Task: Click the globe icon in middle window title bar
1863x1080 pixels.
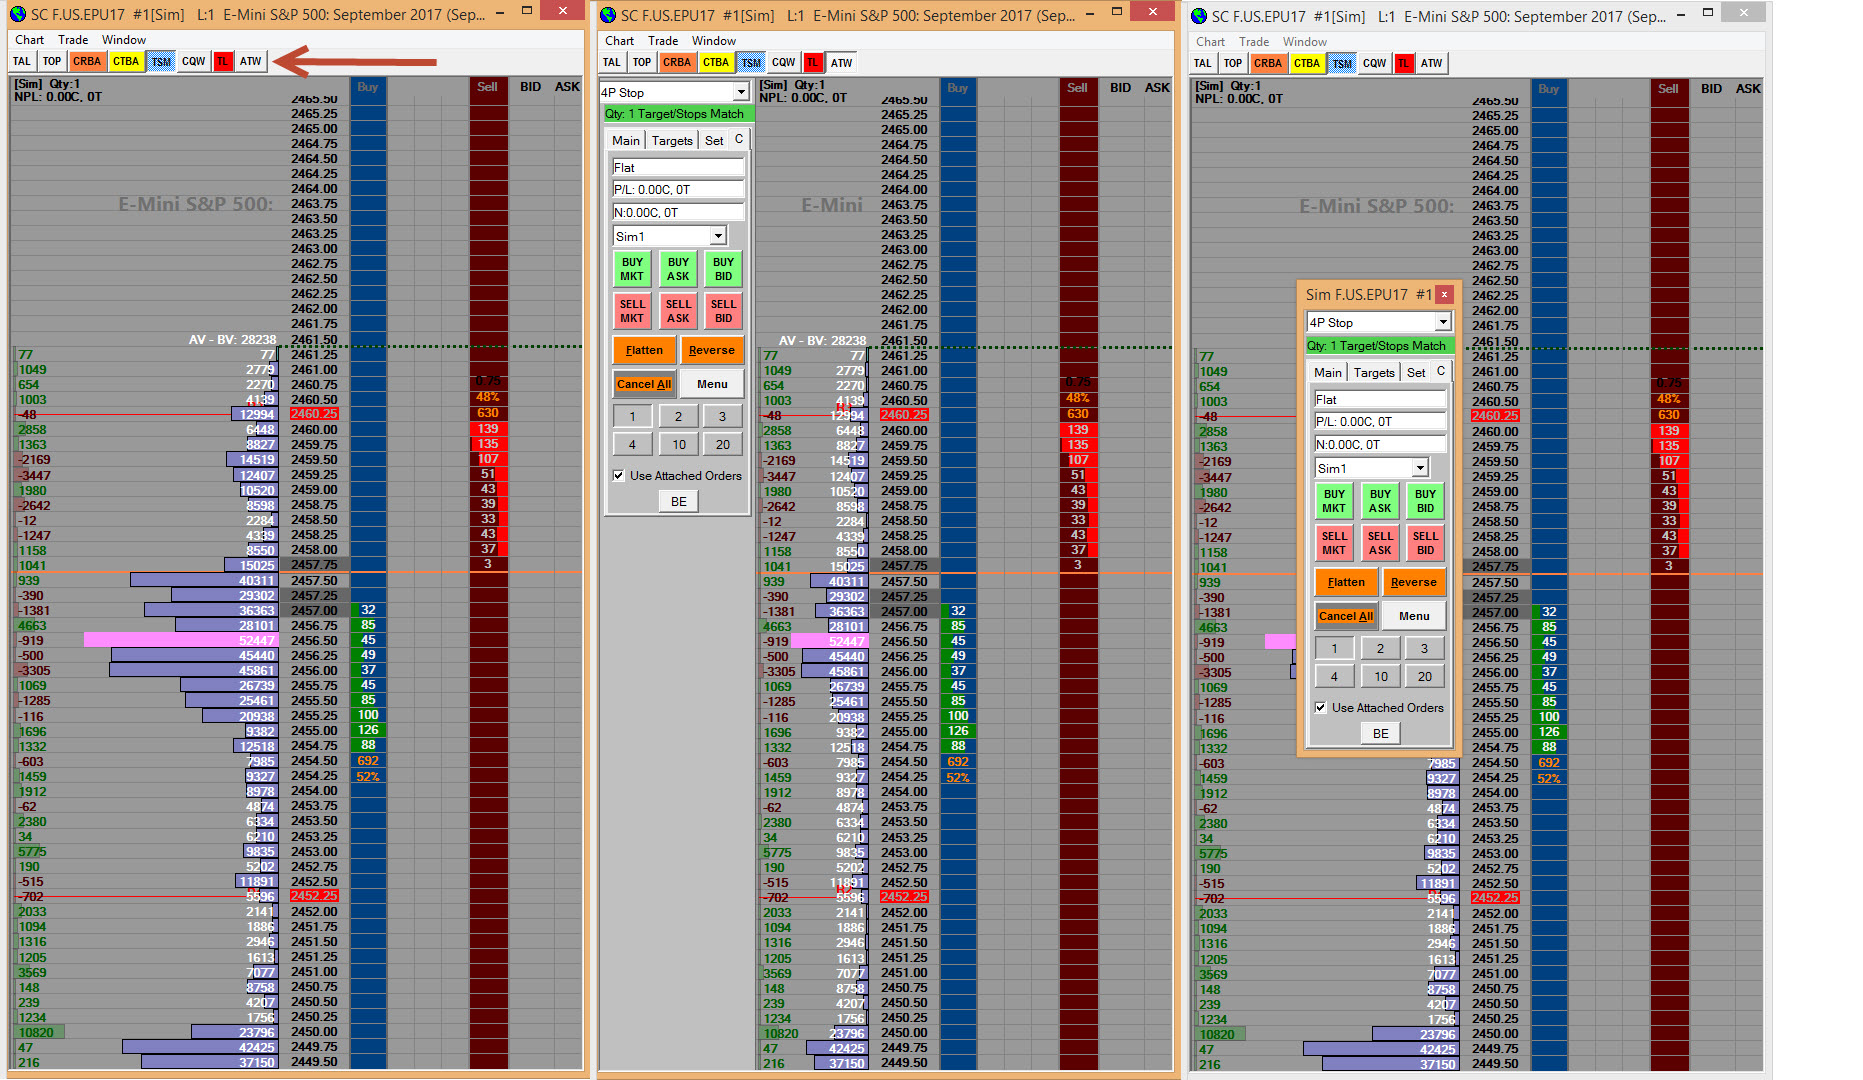Action: (x=608, y=15)
